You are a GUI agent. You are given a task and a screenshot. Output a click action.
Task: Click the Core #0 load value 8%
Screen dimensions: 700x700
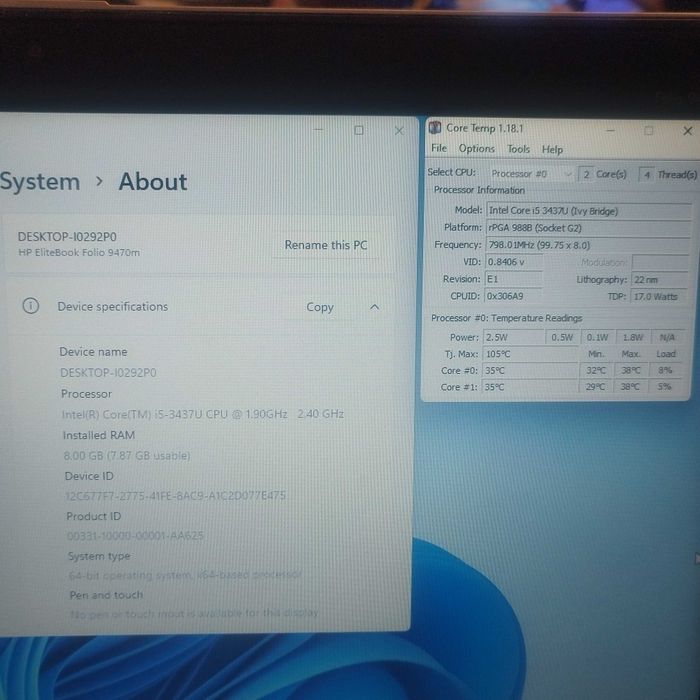click(665, 370)
